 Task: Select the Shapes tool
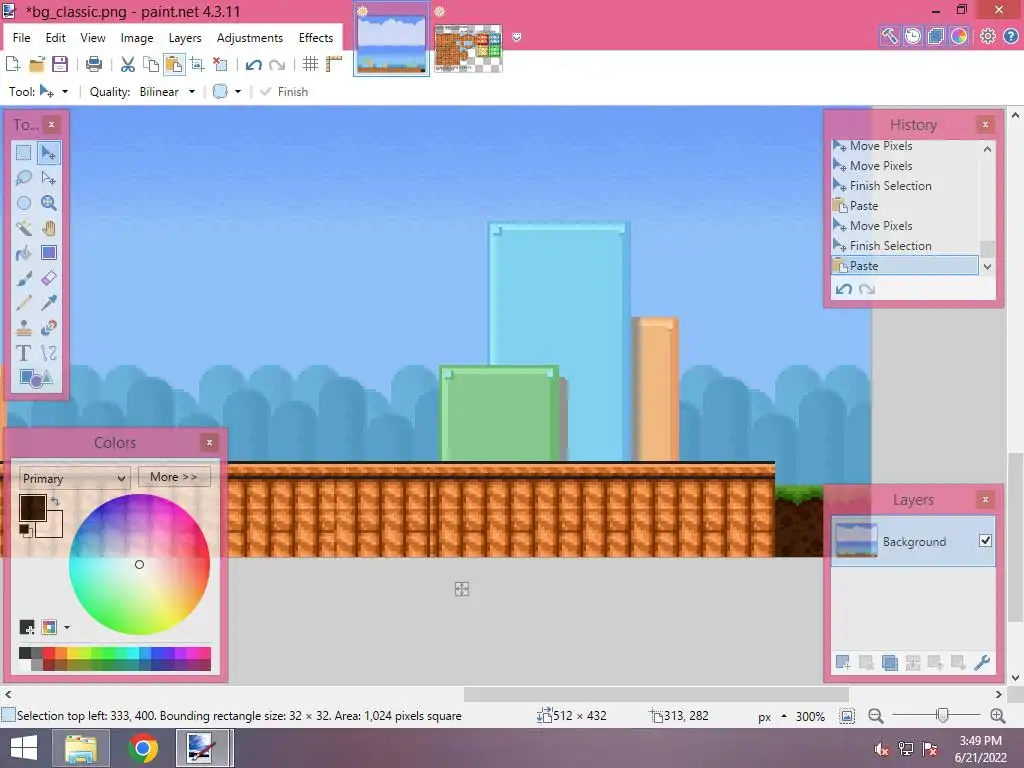[36, 378]
